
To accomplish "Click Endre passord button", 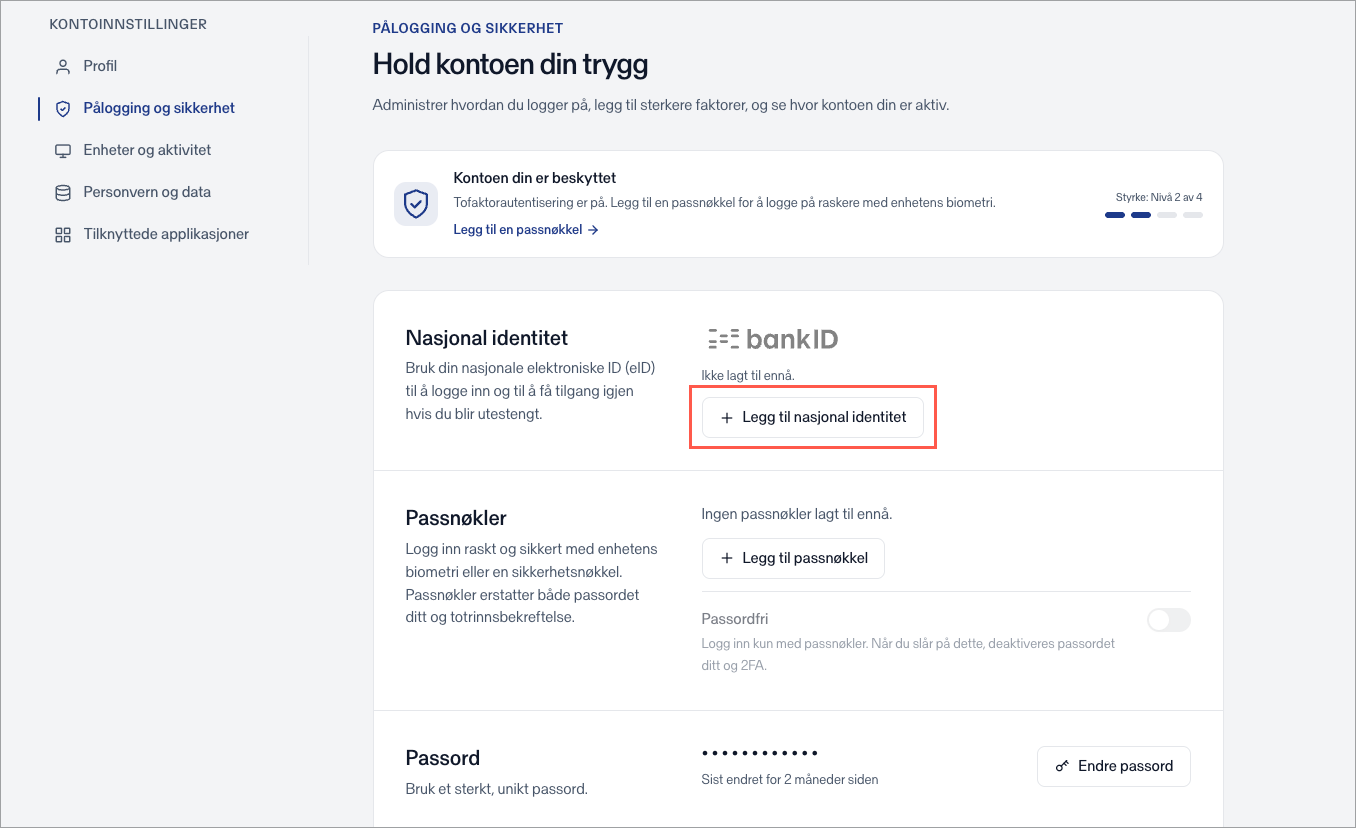I will point(1114,766).
